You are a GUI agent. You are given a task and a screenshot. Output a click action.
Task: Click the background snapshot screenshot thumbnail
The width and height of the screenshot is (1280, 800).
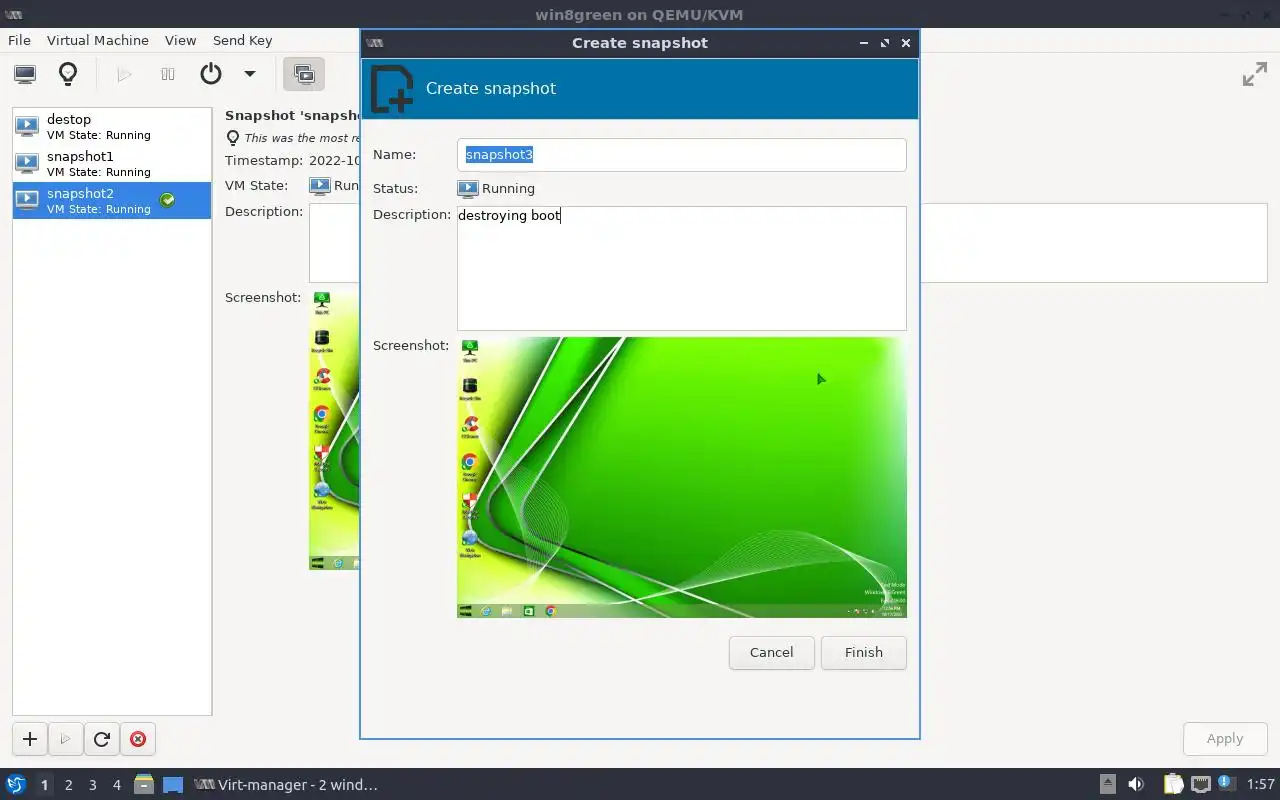coord(334,431)
